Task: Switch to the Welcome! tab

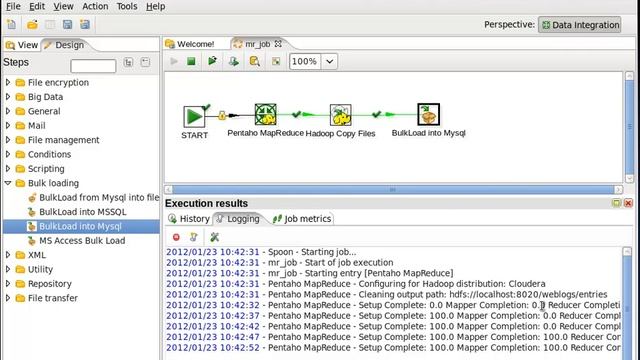Action: coord(190,44)
